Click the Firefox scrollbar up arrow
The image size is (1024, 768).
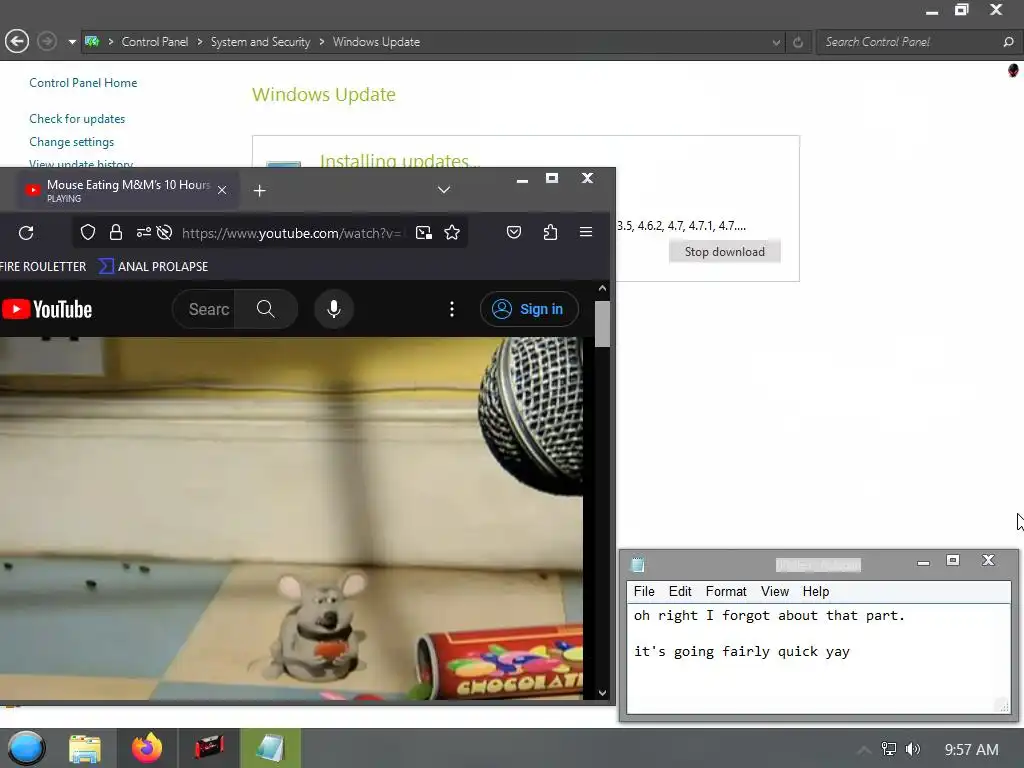(602, 288)
